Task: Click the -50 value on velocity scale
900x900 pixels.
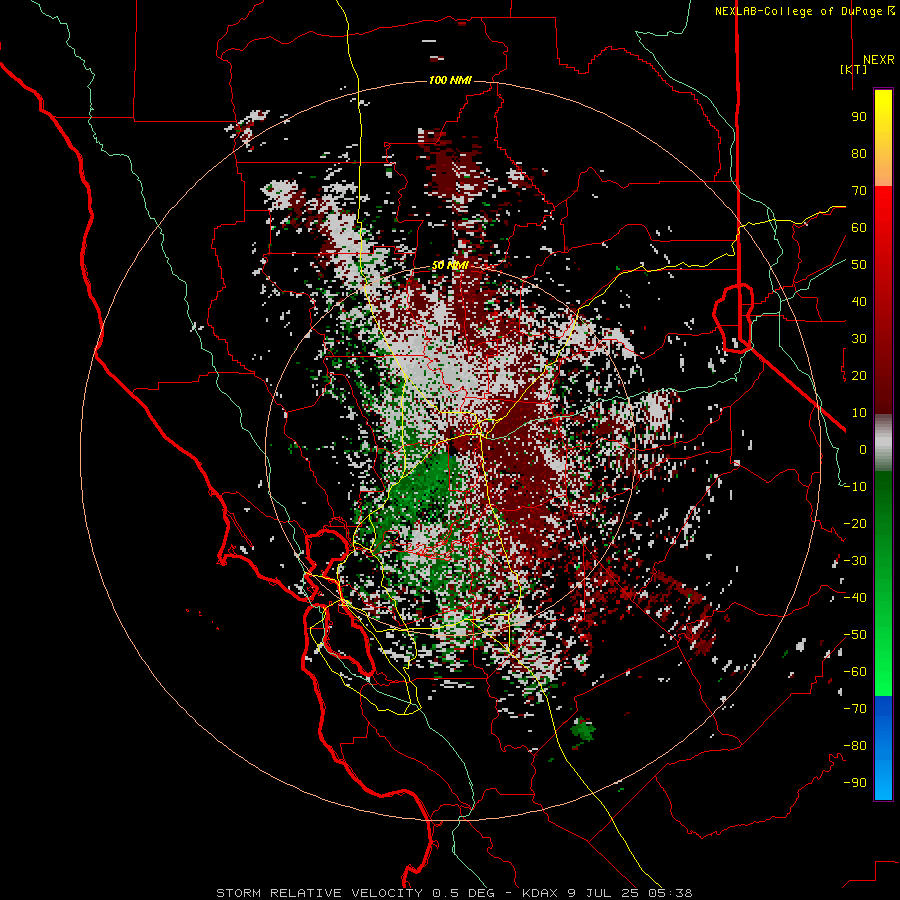Action: 855,635
